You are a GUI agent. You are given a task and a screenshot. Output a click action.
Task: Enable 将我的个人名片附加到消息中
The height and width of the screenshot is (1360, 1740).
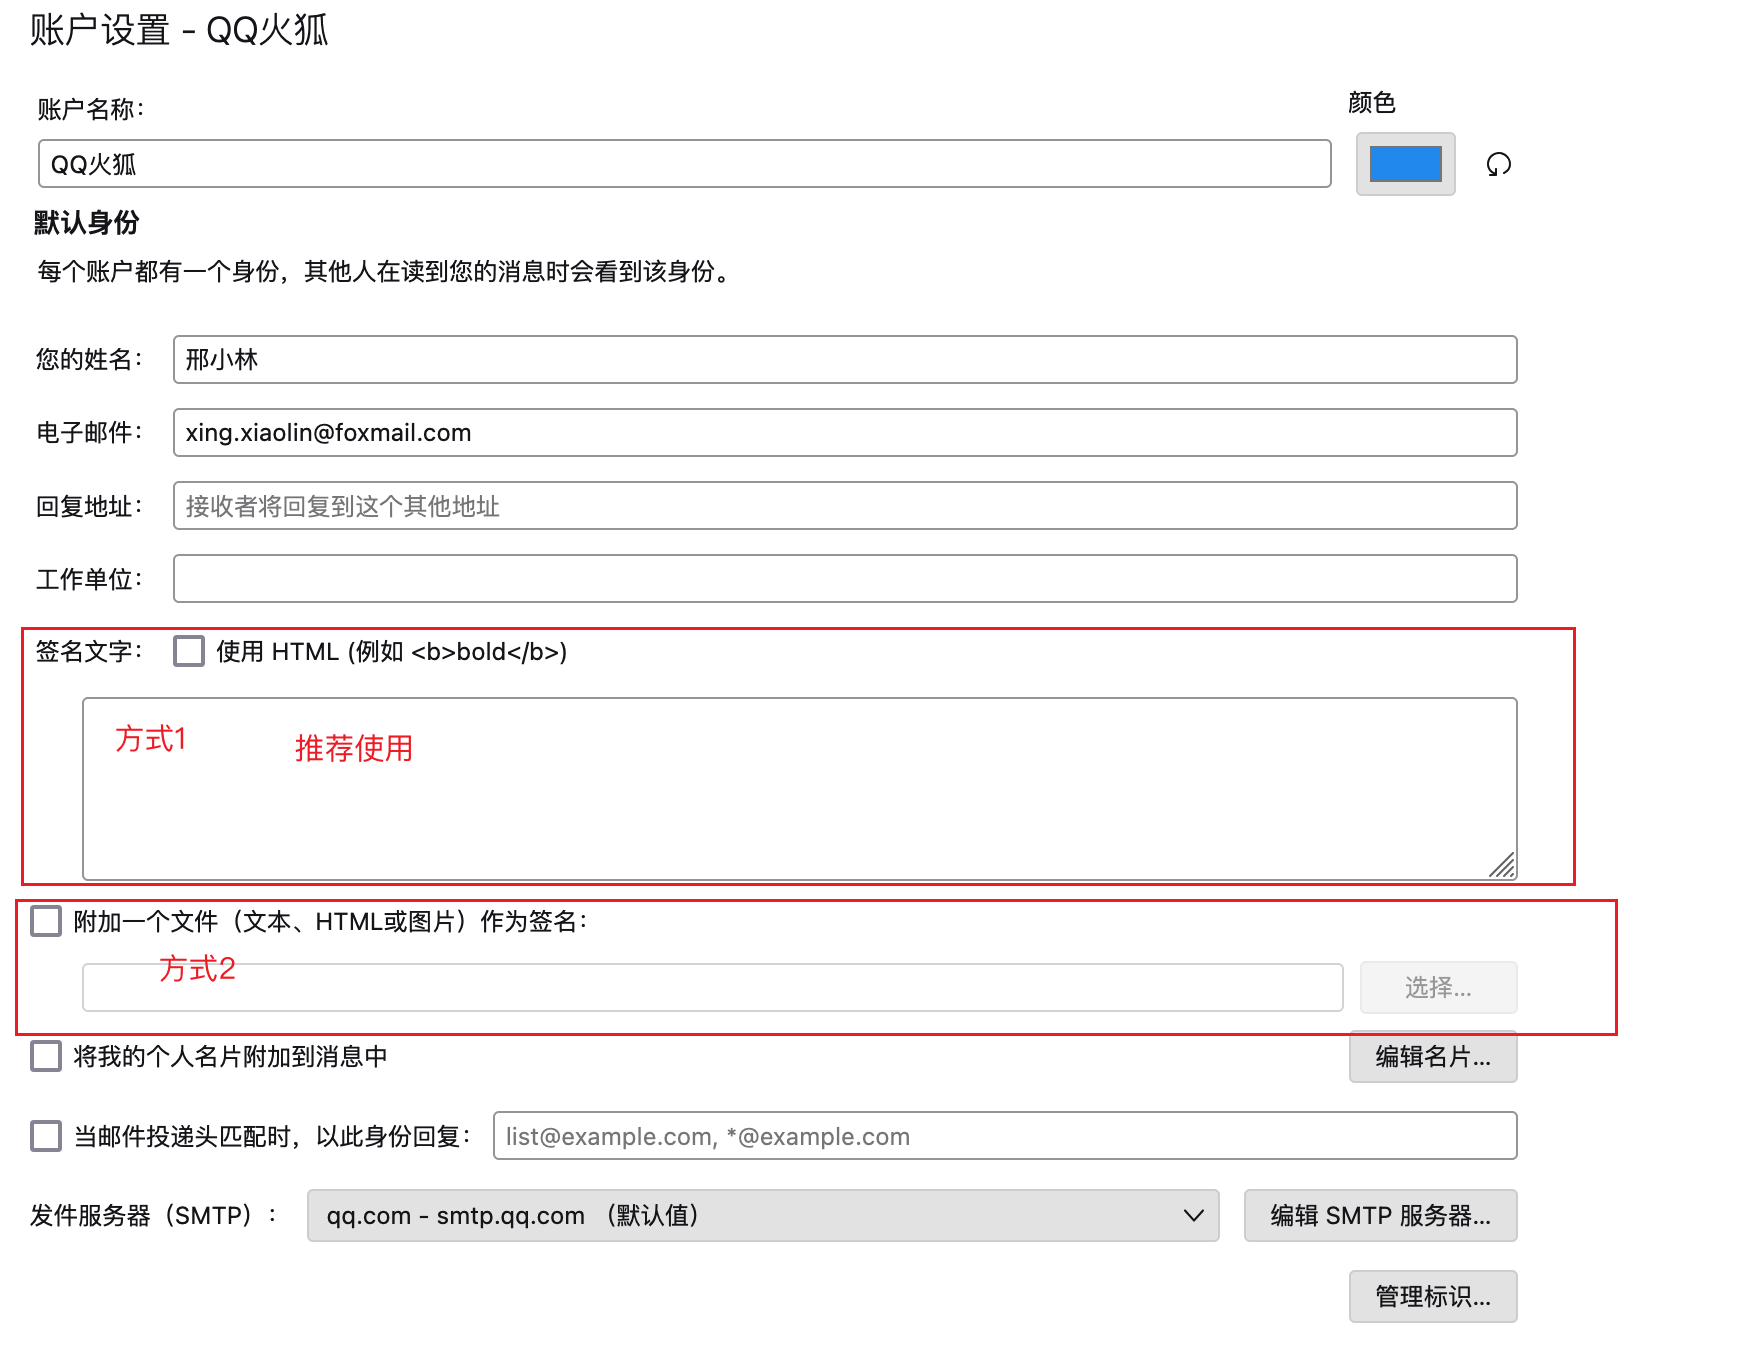(x=44, y=1056)
